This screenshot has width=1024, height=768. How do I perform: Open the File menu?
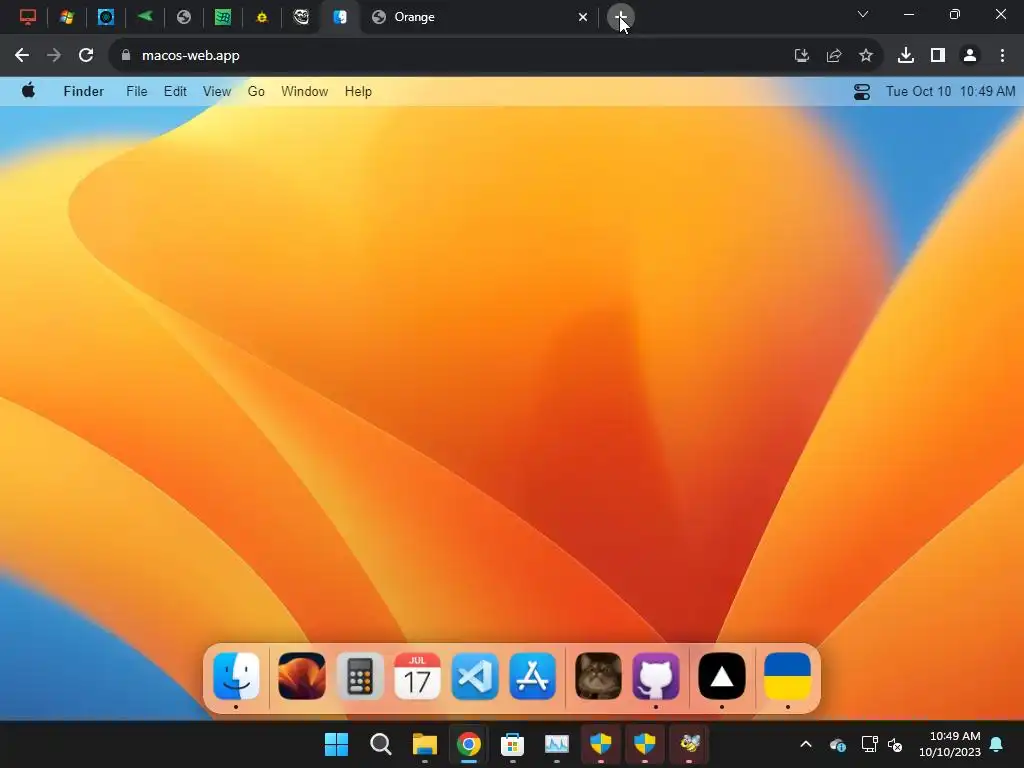(136, 91)
